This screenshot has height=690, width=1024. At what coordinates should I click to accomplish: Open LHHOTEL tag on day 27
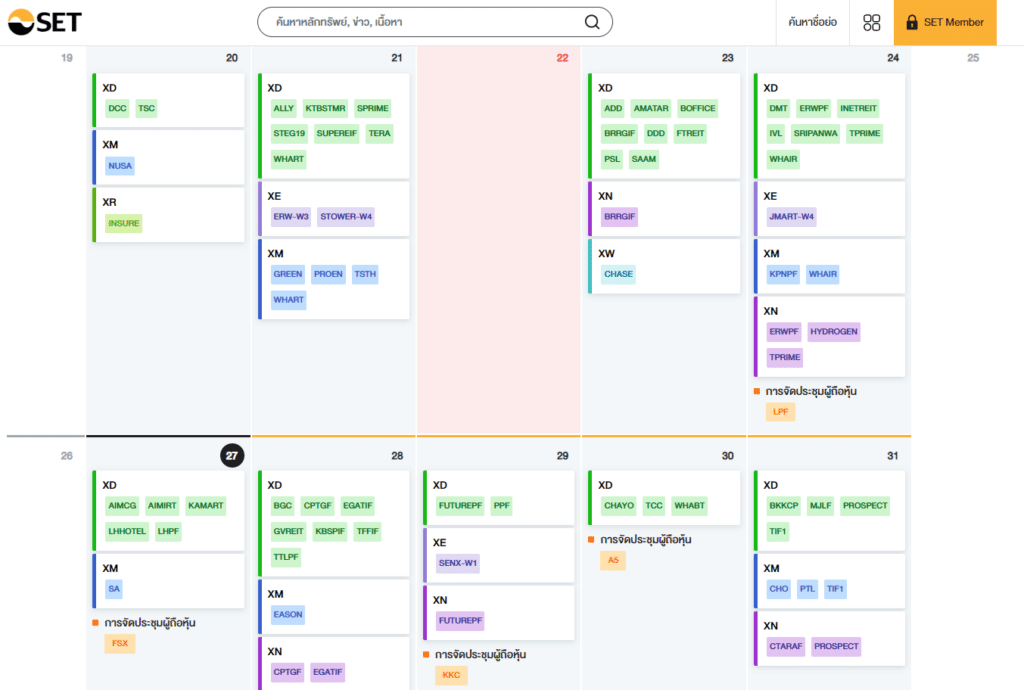click(x=127, y=531)
